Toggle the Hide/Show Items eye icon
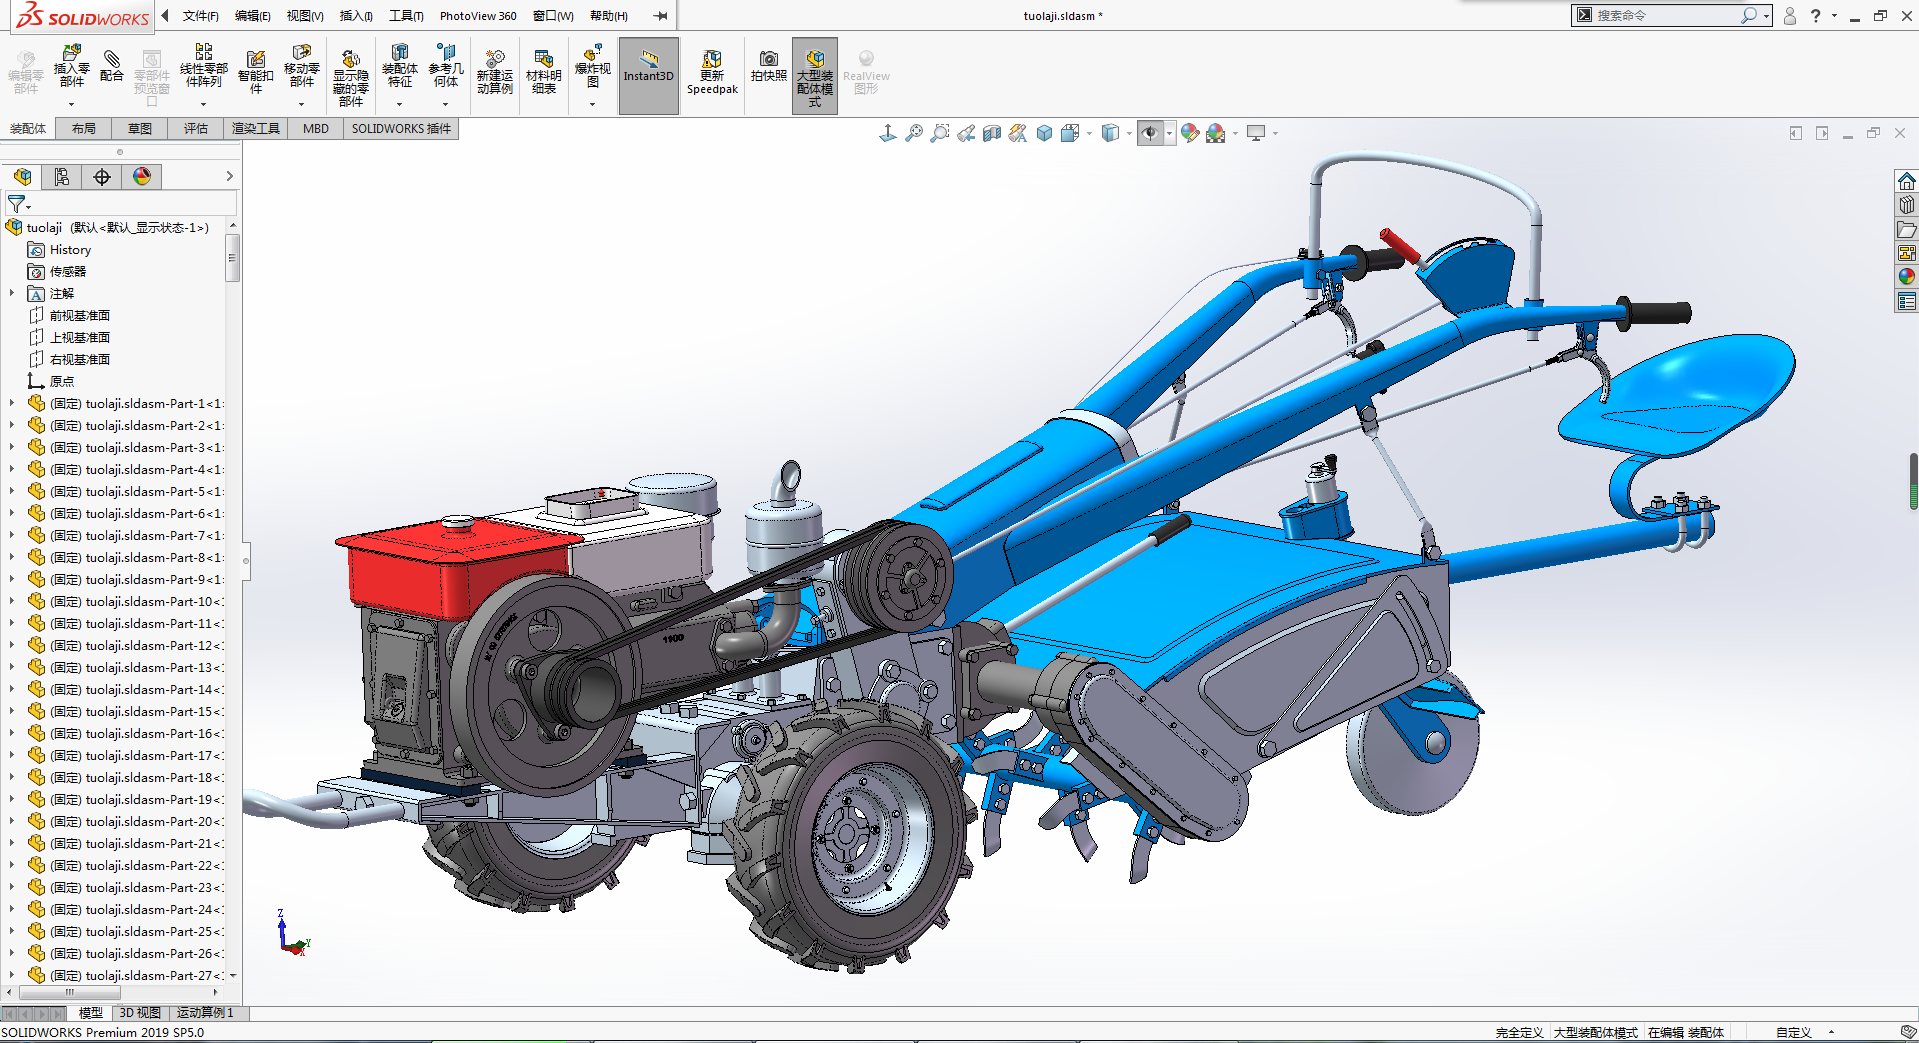Screen dimensions: 1919x1043 [x=1150, y=133]
